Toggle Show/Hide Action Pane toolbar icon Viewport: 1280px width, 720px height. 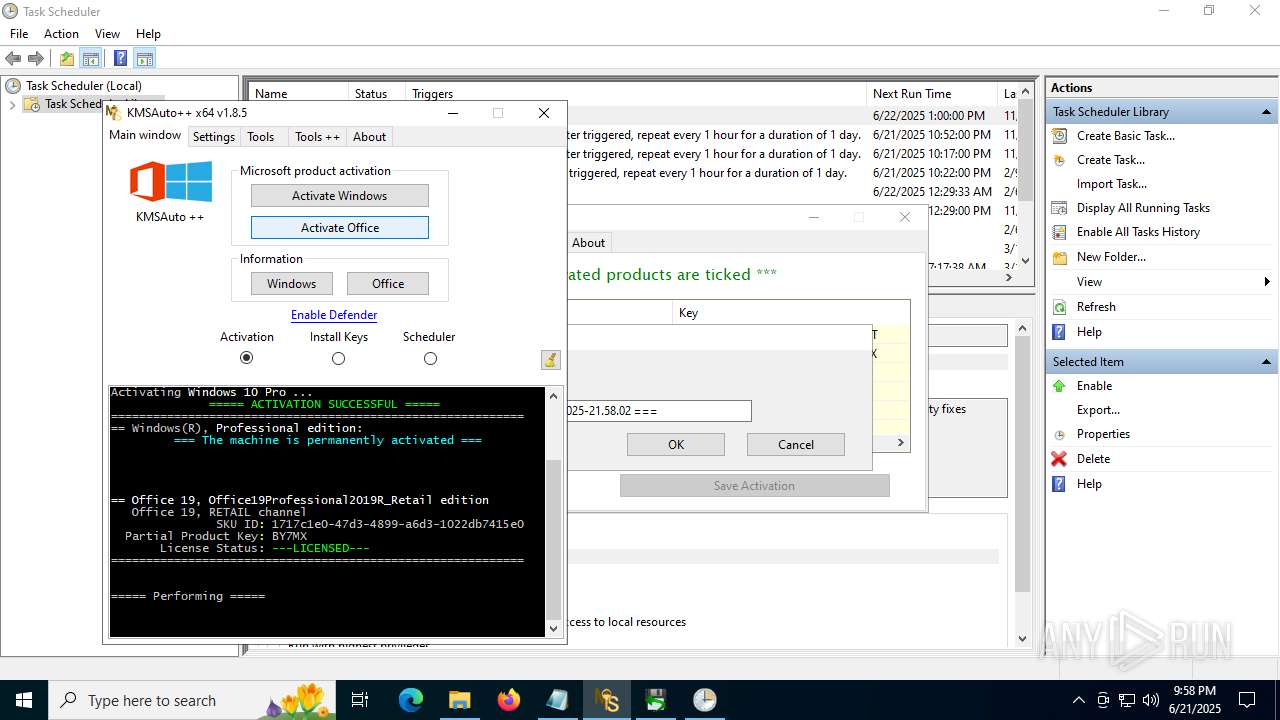pyautogui.click(x=145, y=59)
